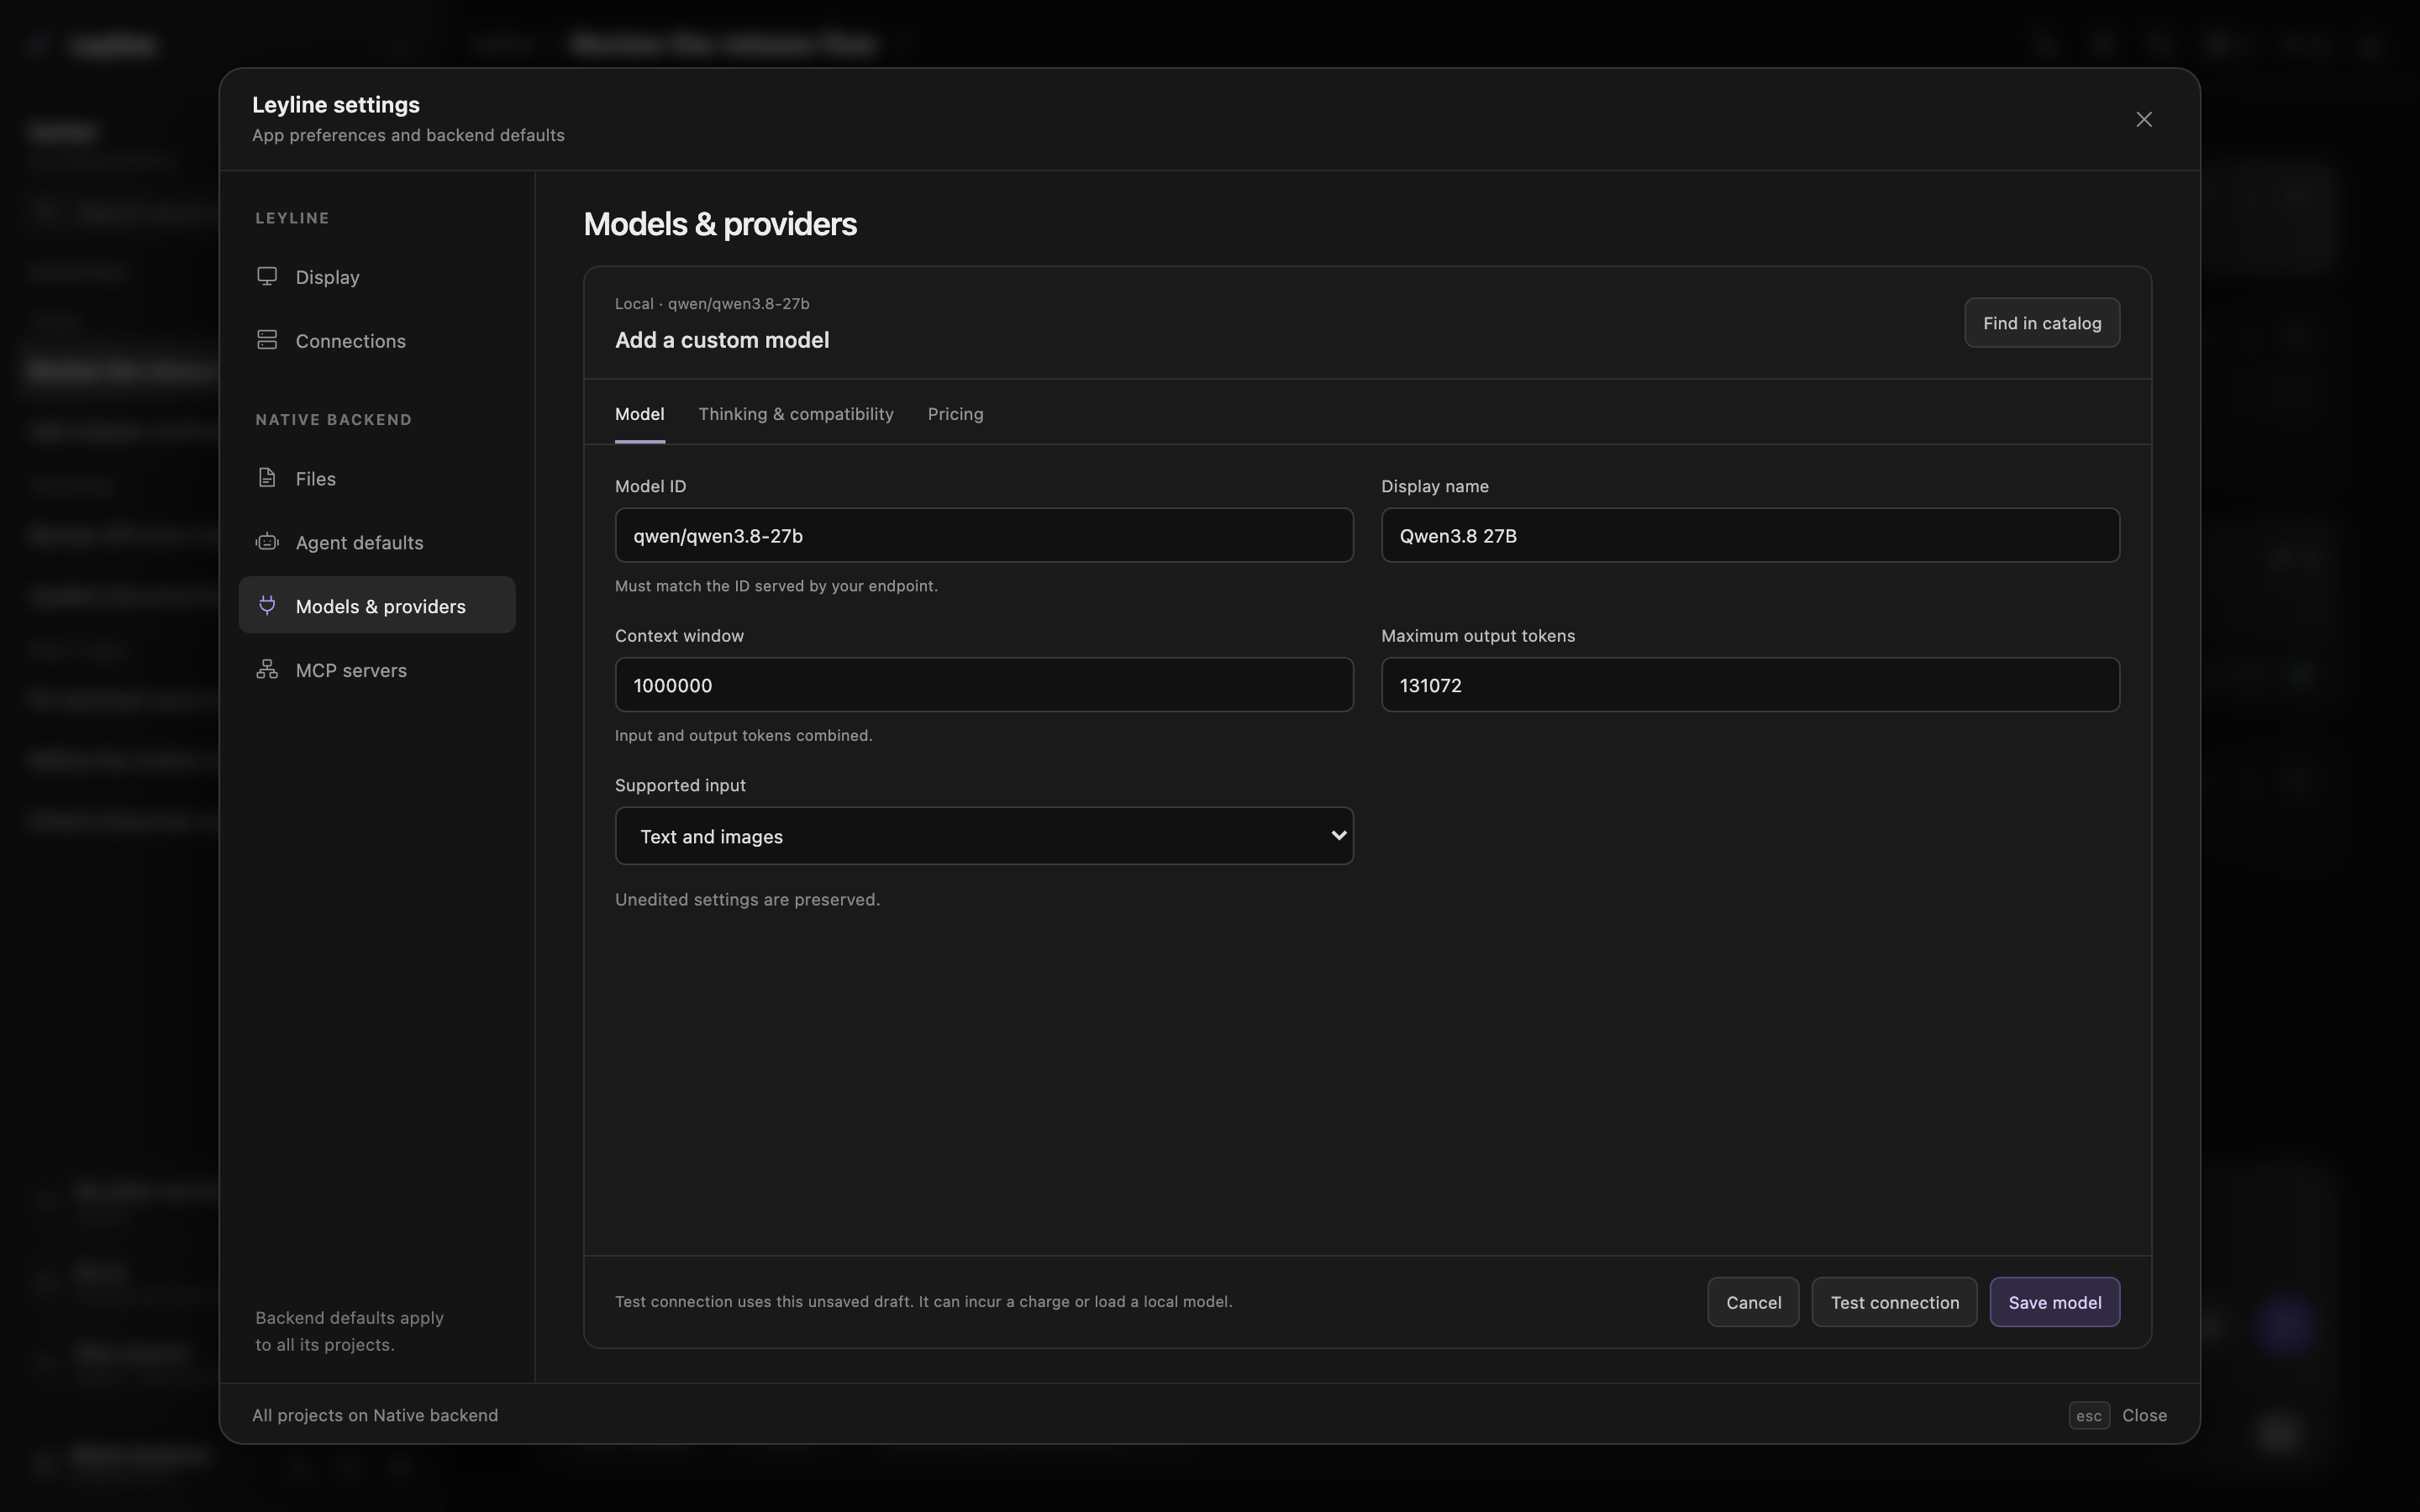Click the Test connection button
2420x1512 pixels.
[1894, 1302]
